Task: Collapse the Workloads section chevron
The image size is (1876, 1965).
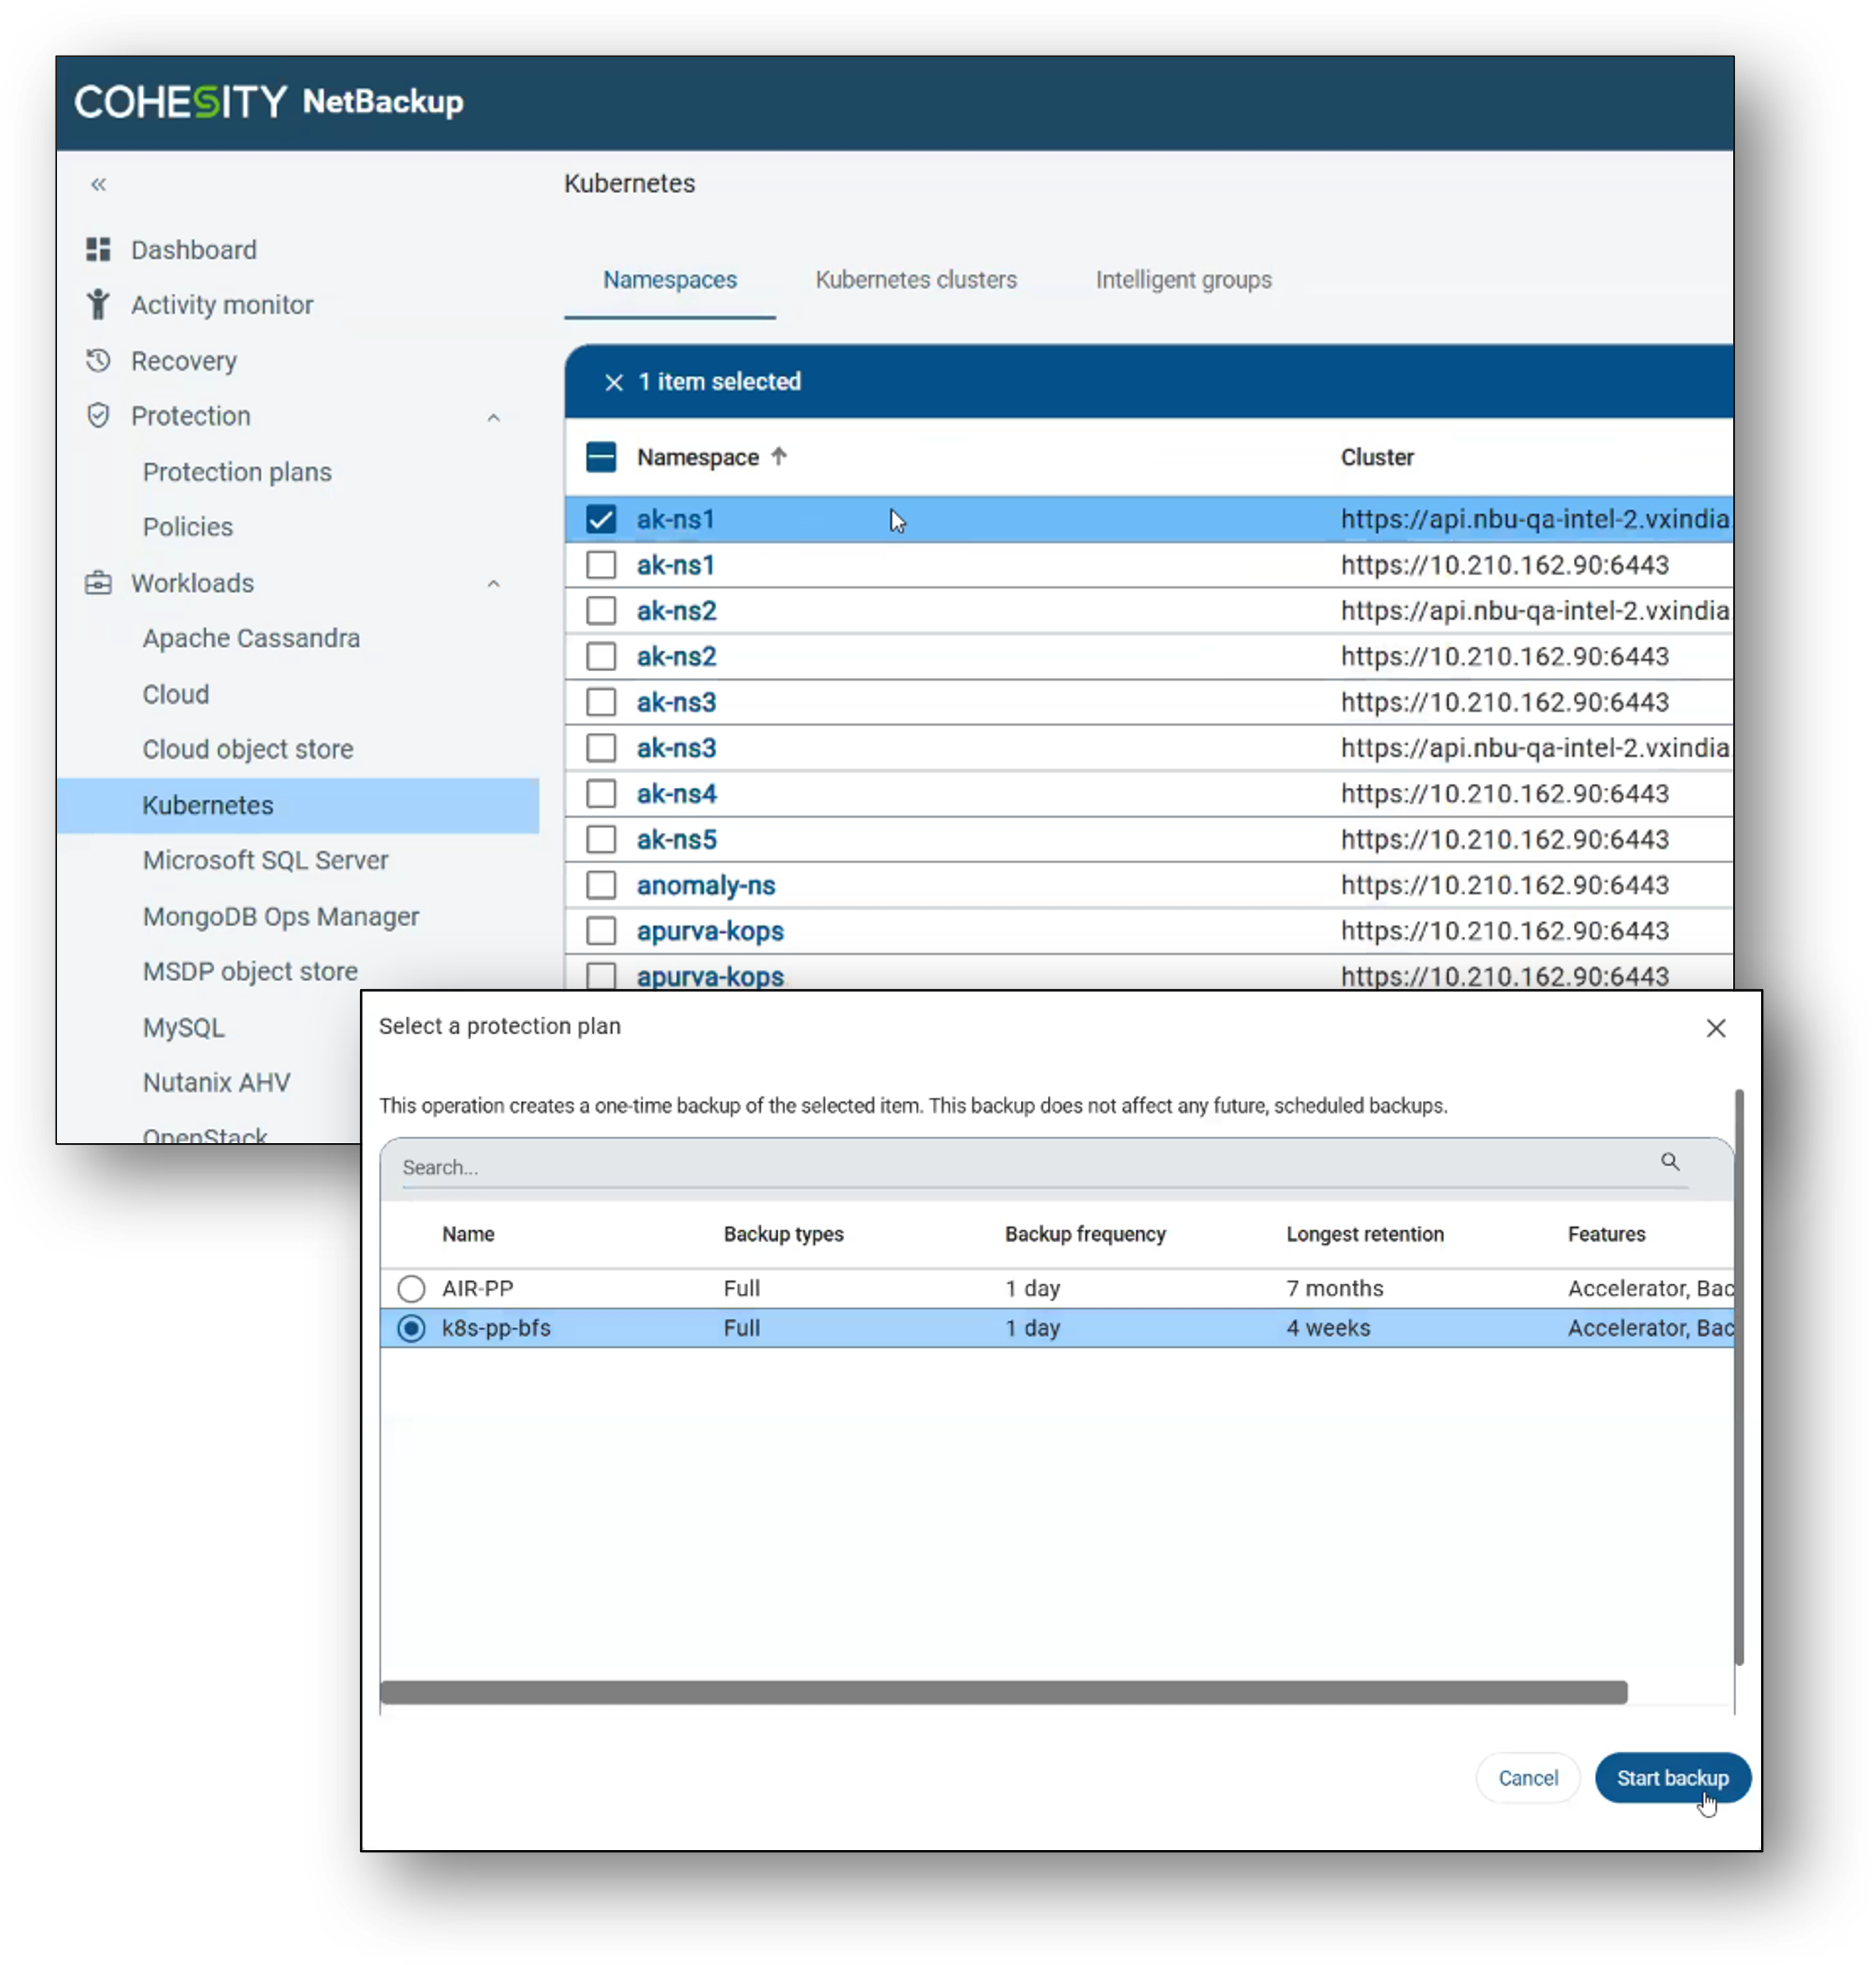Action: [x=493, y=583]
